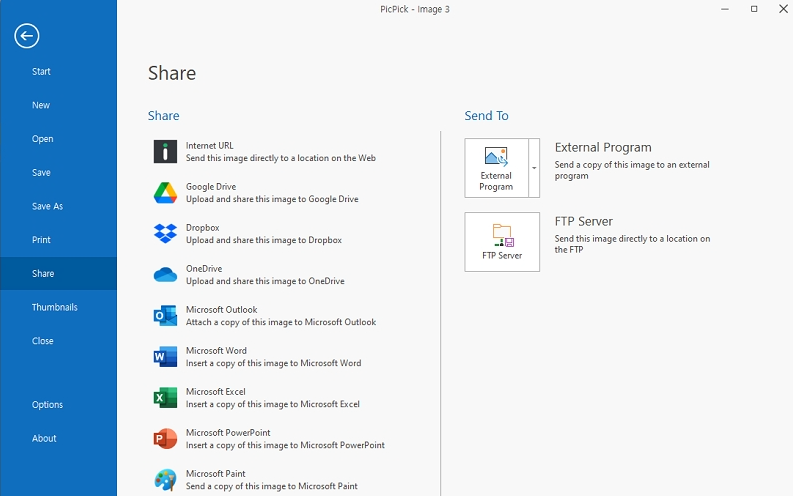Select Print in the sidebar
Image resolution: width=793 pixels, height=496 pixels.
[41, 240]
